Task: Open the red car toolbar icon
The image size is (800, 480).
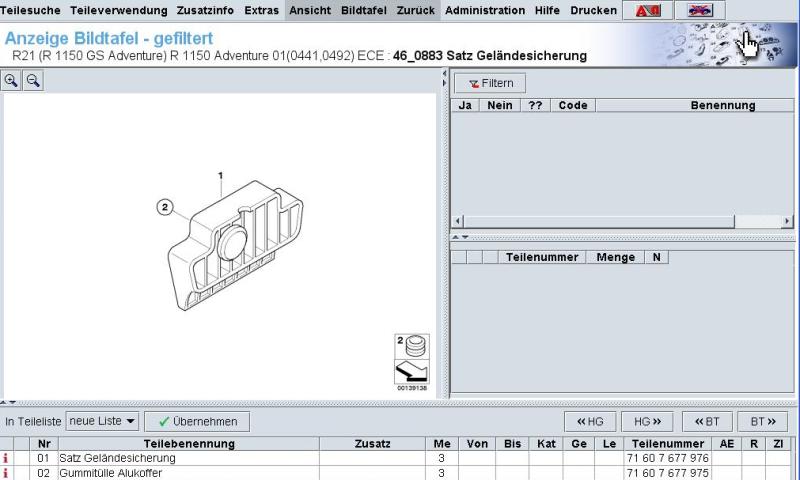Action: coord(647,10)
